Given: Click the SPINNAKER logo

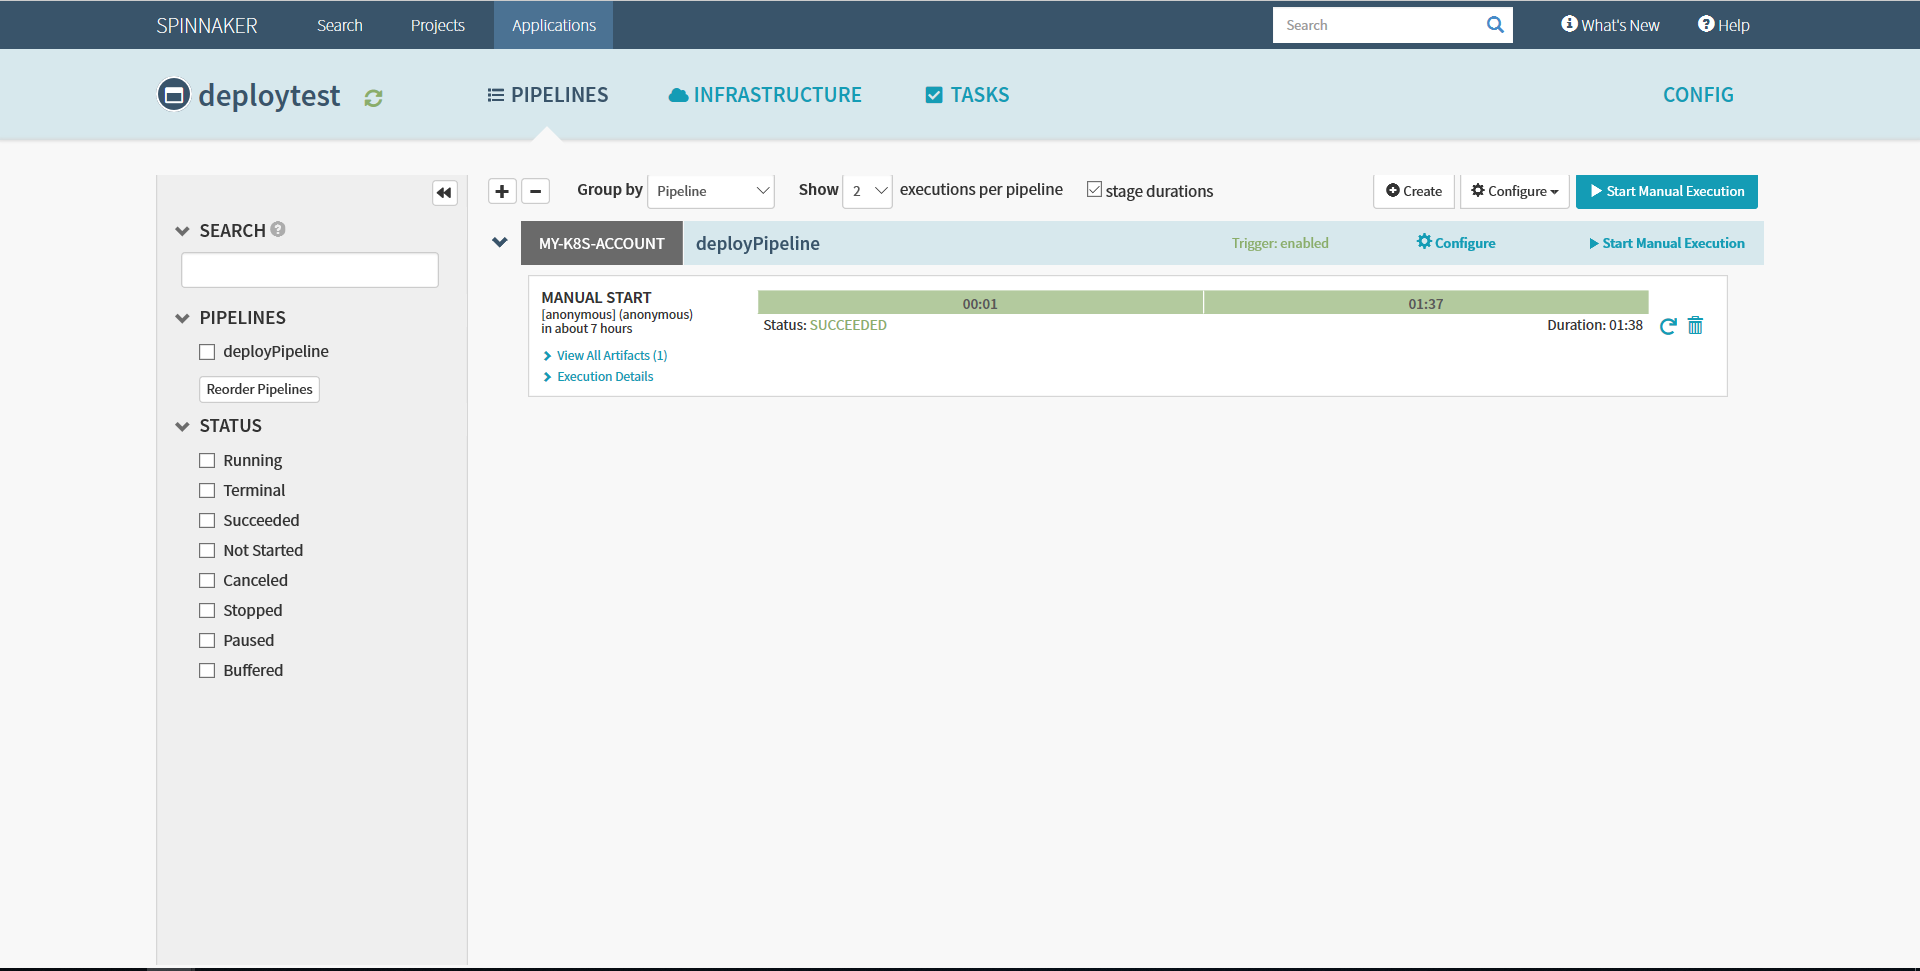Looking at the screenshot, I should click(x=207, y=26).
